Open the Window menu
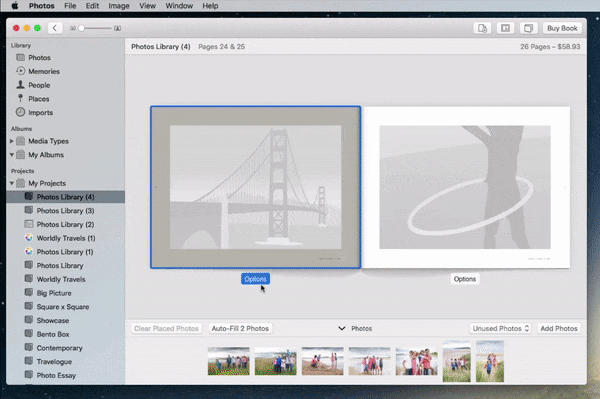Screen dimensions: 600x399 tap(179, 6)
